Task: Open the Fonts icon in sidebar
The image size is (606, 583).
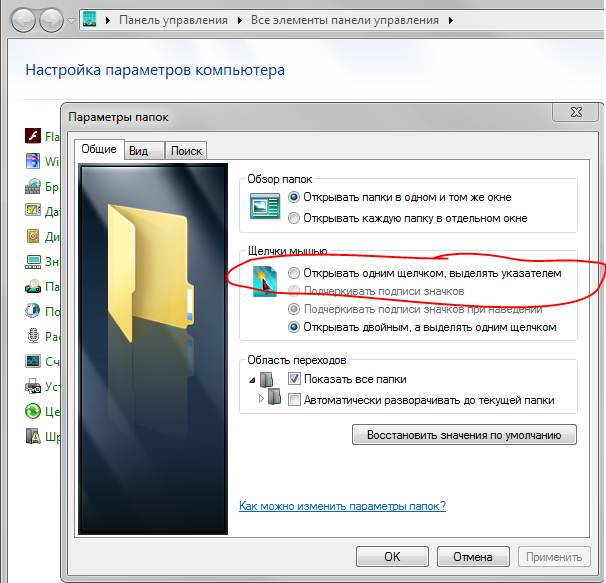Action: coord(31,436)
